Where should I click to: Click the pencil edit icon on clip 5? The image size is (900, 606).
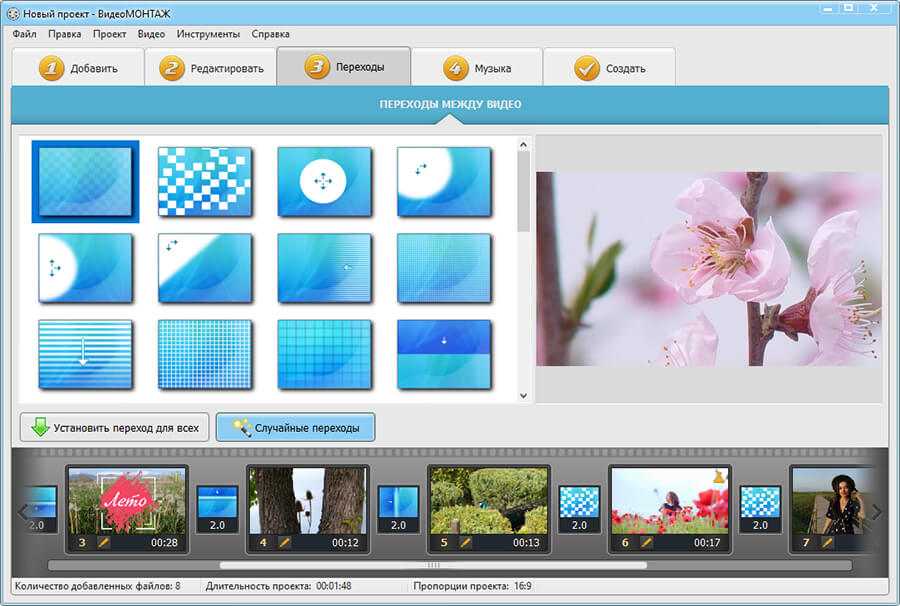465,543
